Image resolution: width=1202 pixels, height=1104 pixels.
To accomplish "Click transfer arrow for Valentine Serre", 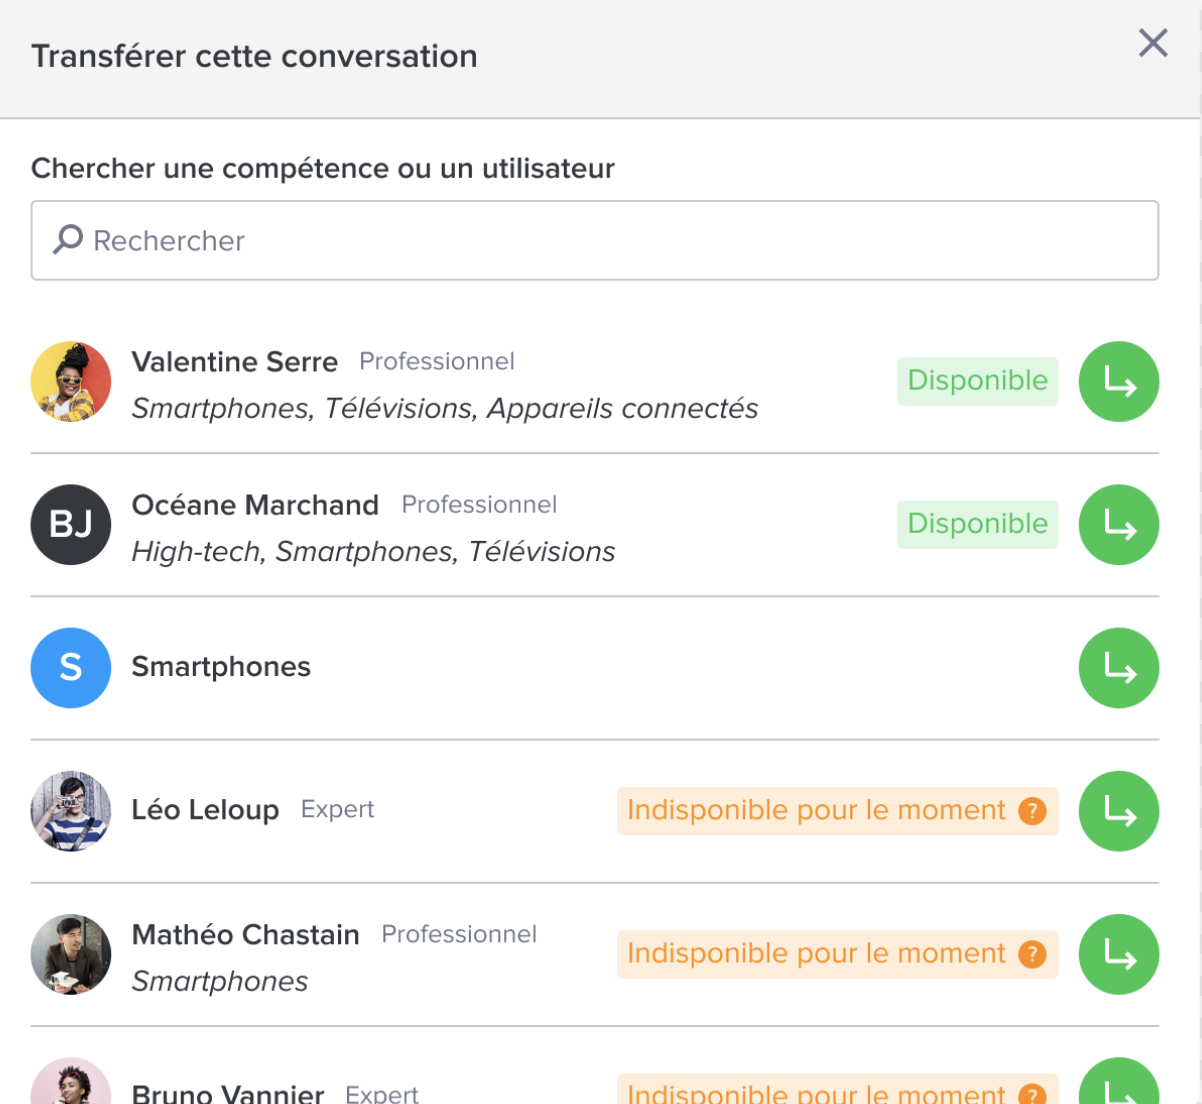I will point(1118,382).
